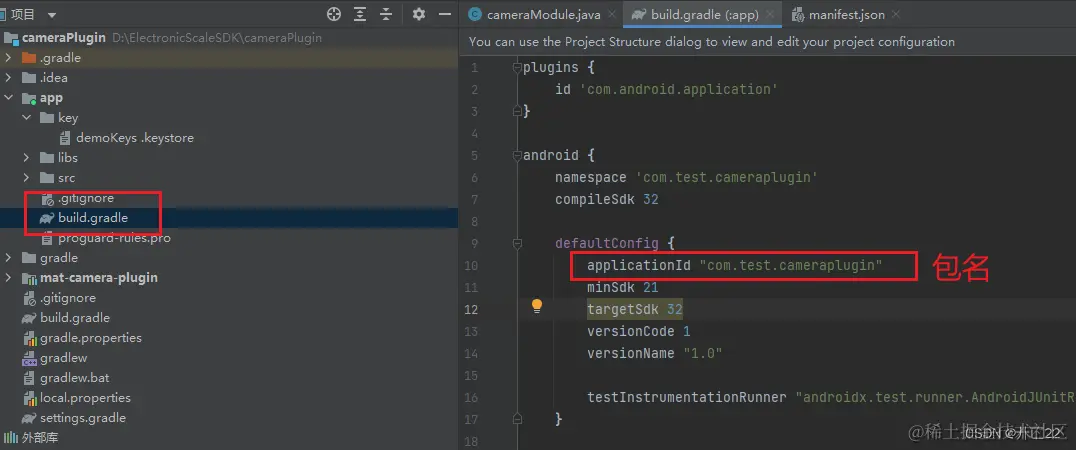Click the gradle elephant icon beside settings.gradle
The height and width of the screenshot is (450, 1076).
tap(29, 418)
